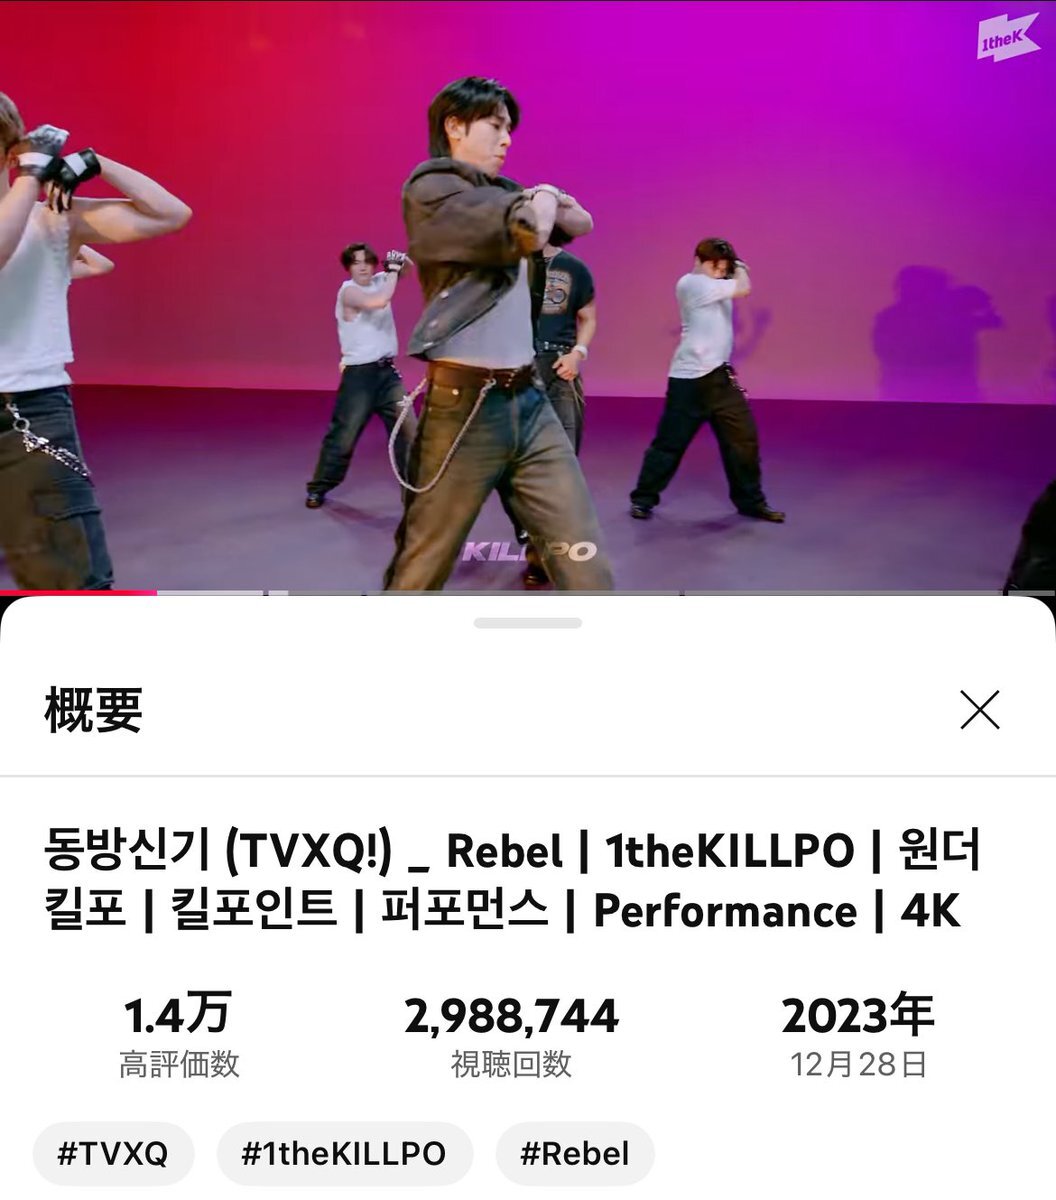Close the 概要 description panel
Viewport: 1056px width, 1200px height.
[979, 710]
